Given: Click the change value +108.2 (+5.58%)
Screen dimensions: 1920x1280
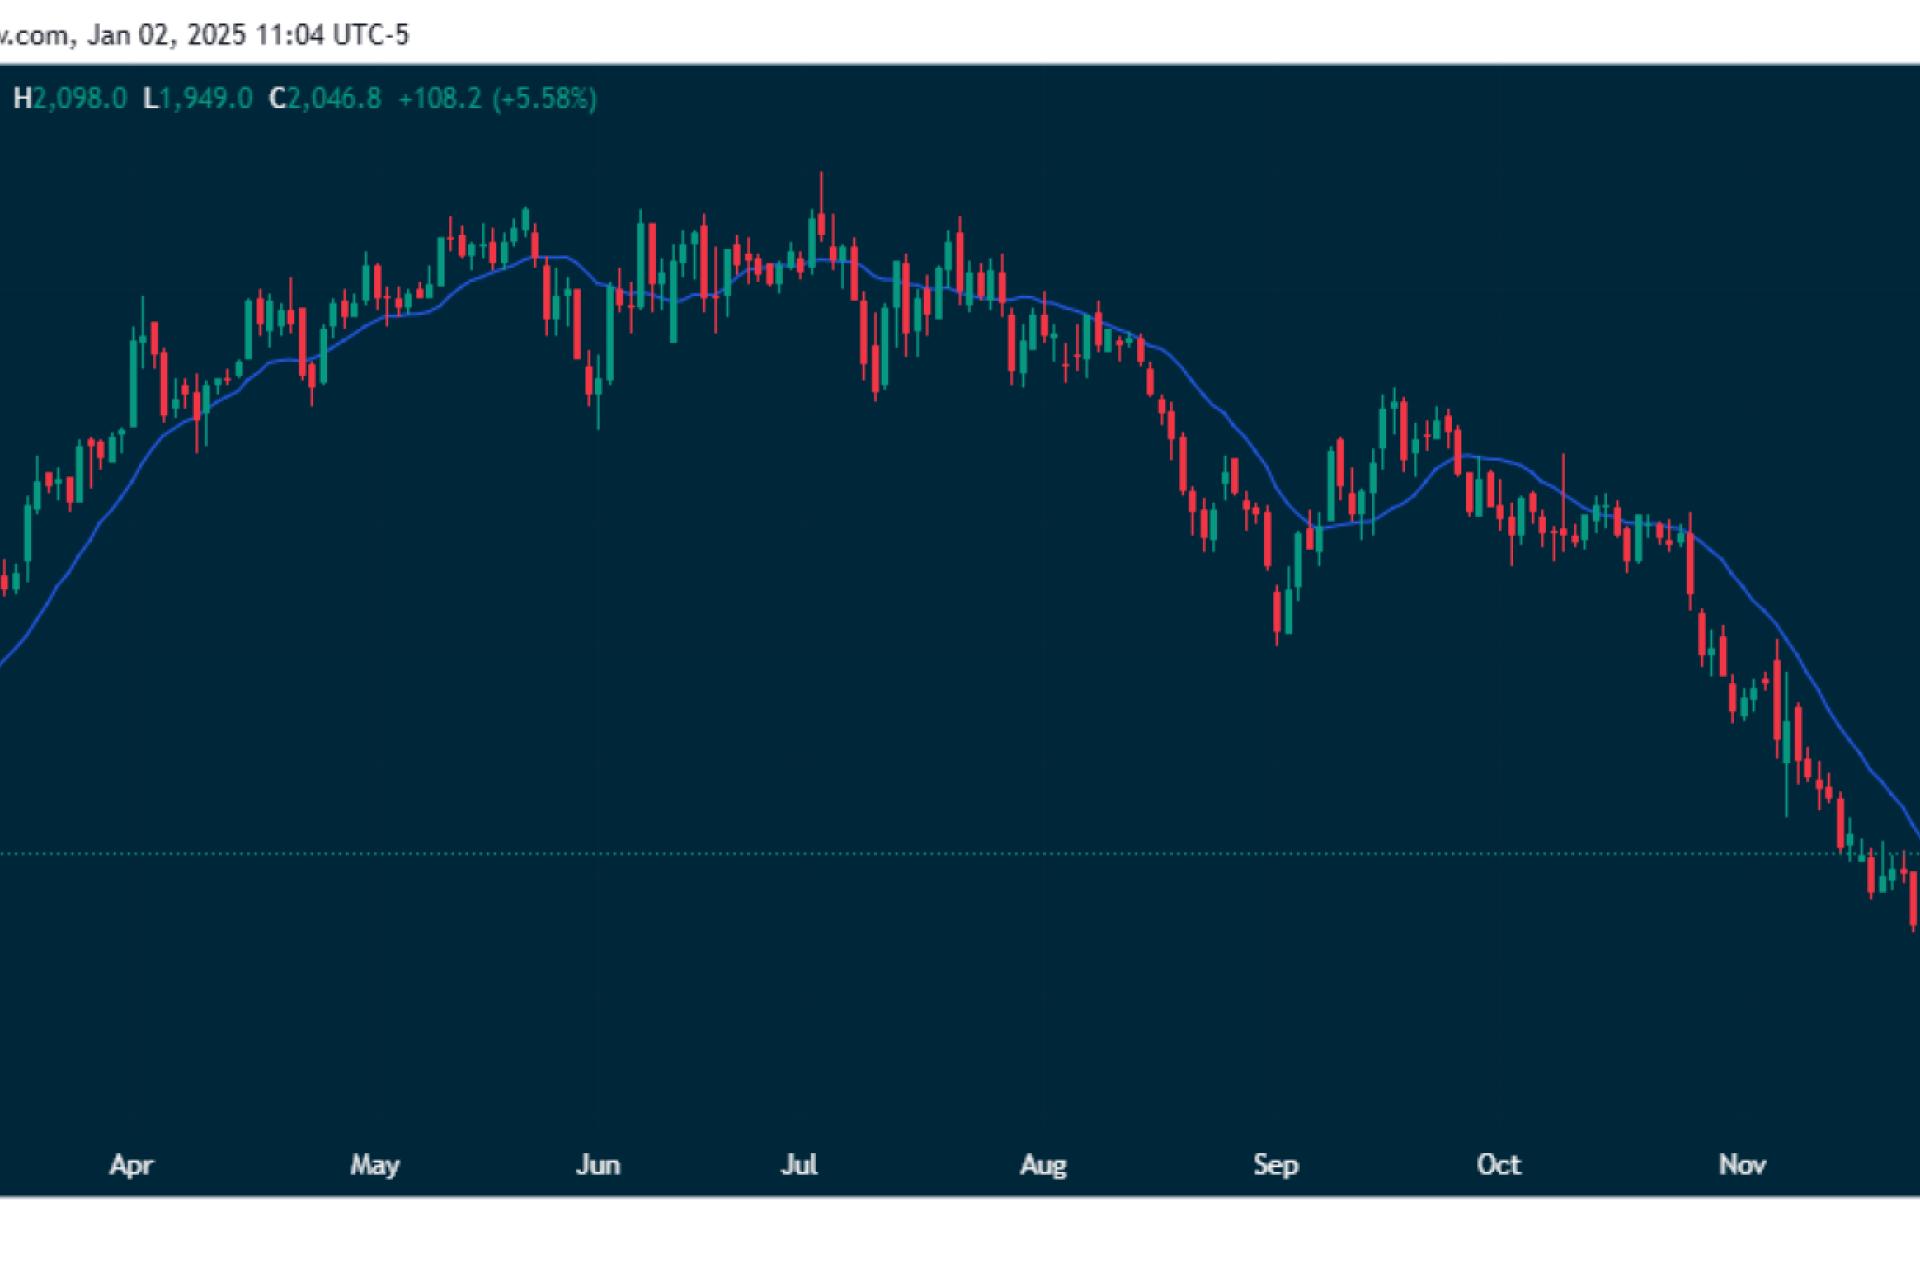Looking at the screenshot, I should click(497, 98).
